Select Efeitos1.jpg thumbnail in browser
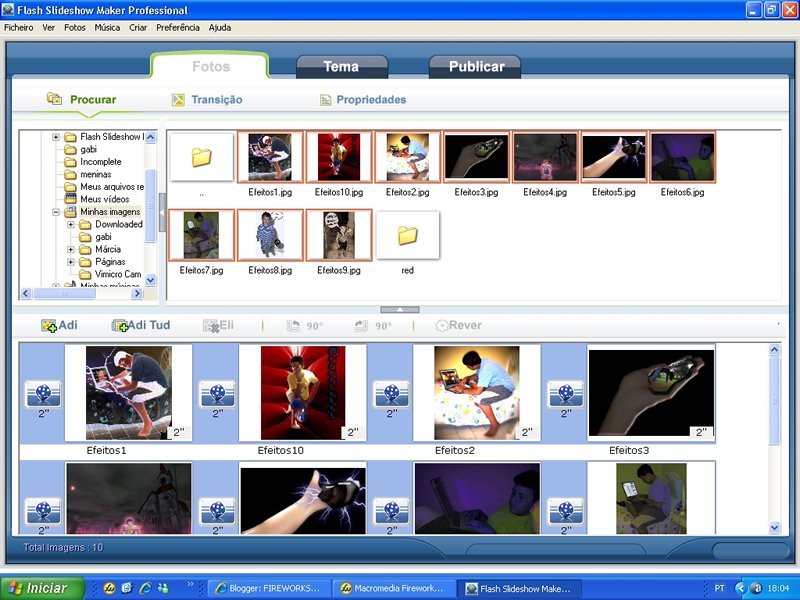The image size is (800, 600). click(x=270, y=157)
